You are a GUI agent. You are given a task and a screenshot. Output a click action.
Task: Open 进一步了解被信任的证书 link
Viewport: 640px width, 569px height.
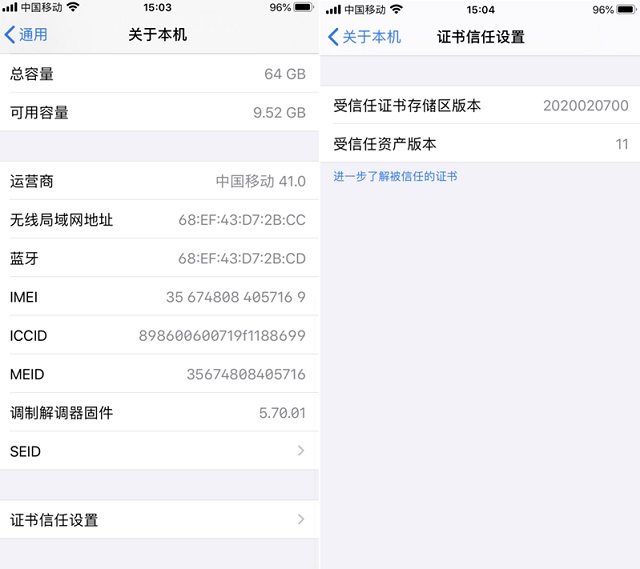395,176
